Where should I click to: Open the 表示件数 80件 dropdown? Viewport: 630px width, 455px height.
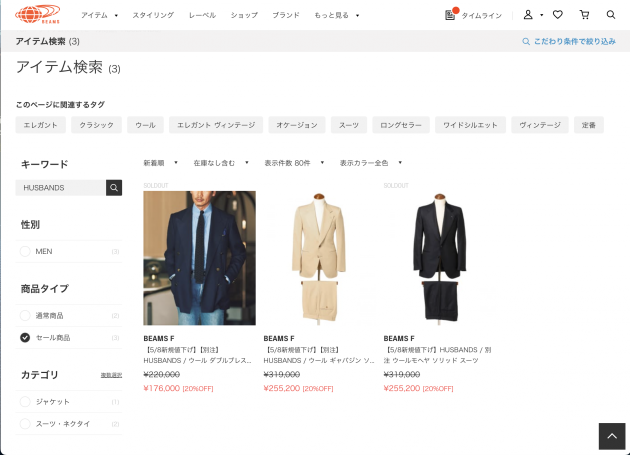(294, 163)
